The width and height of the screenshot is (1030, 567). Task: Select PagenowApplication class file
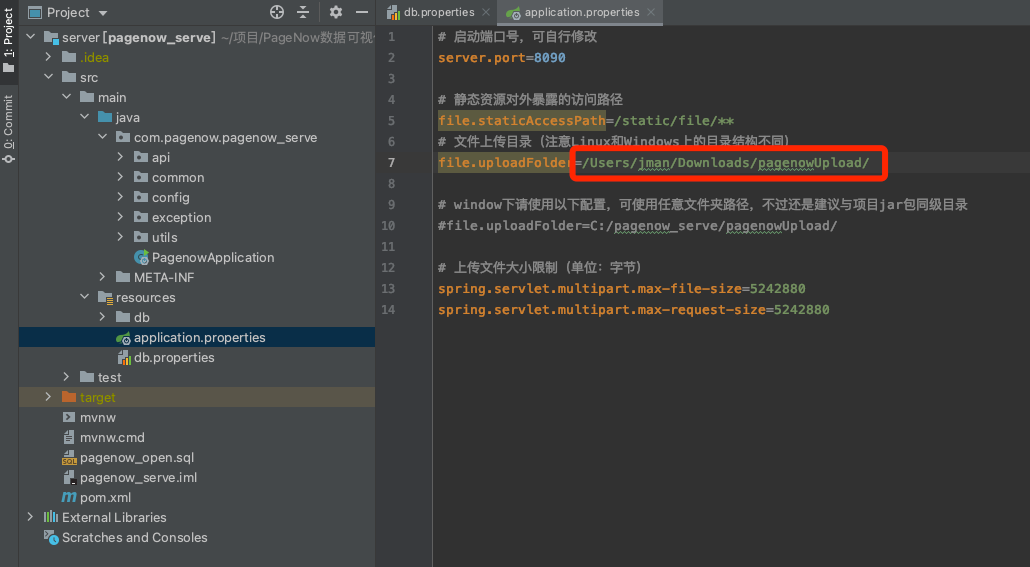click(x=212, y=257)
